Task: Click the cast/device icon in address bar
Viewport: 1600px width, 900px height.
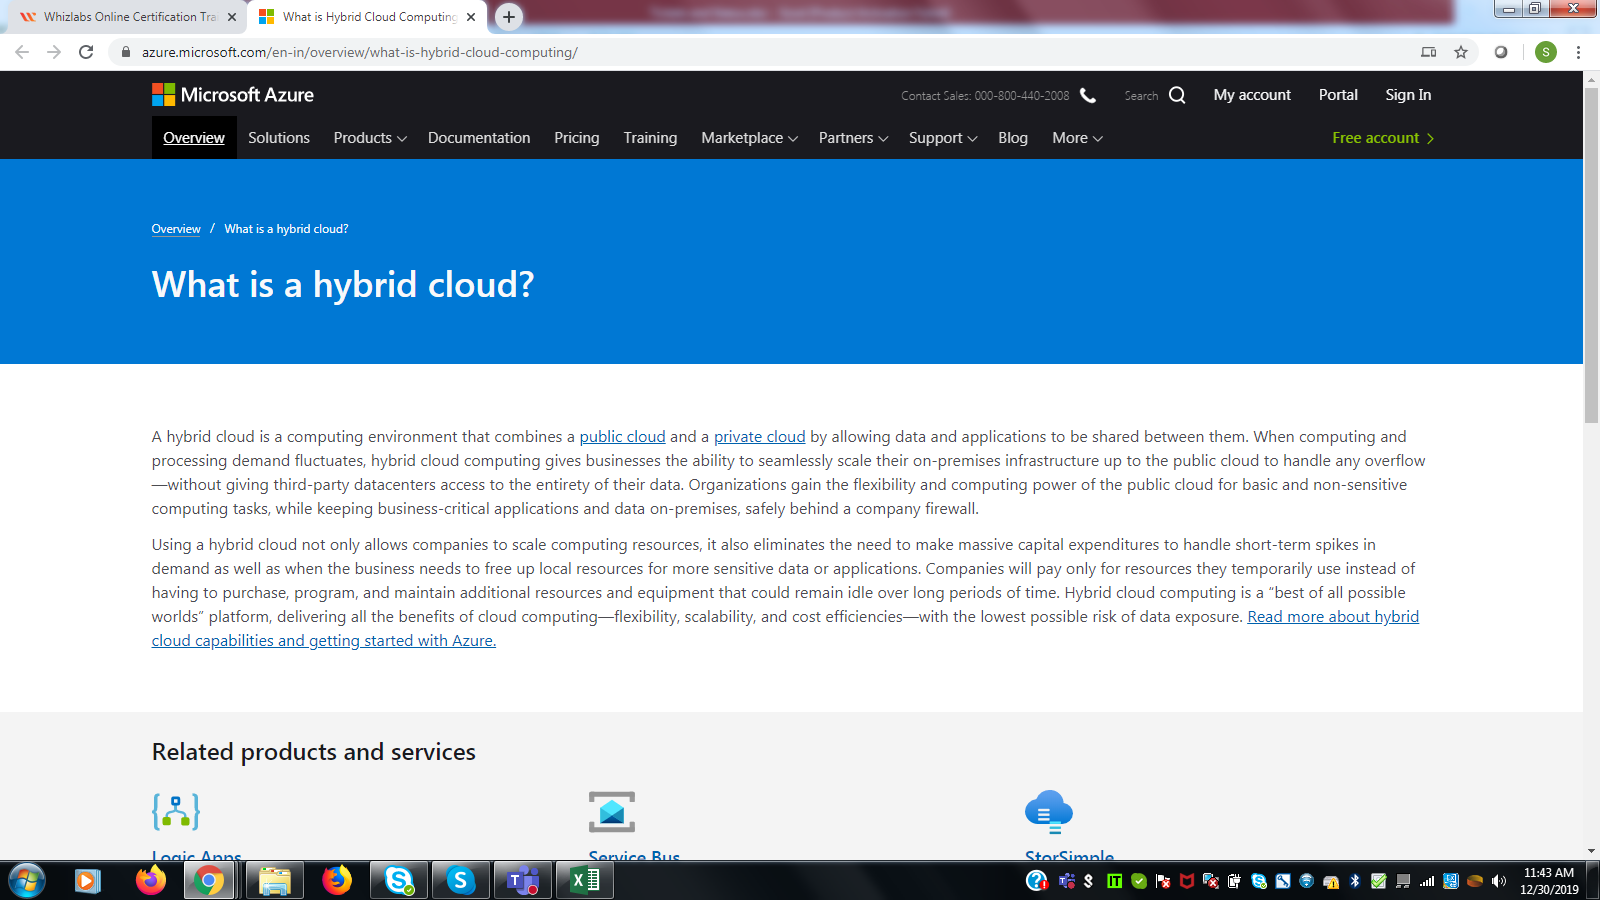Action: (x=1428, y=52)
